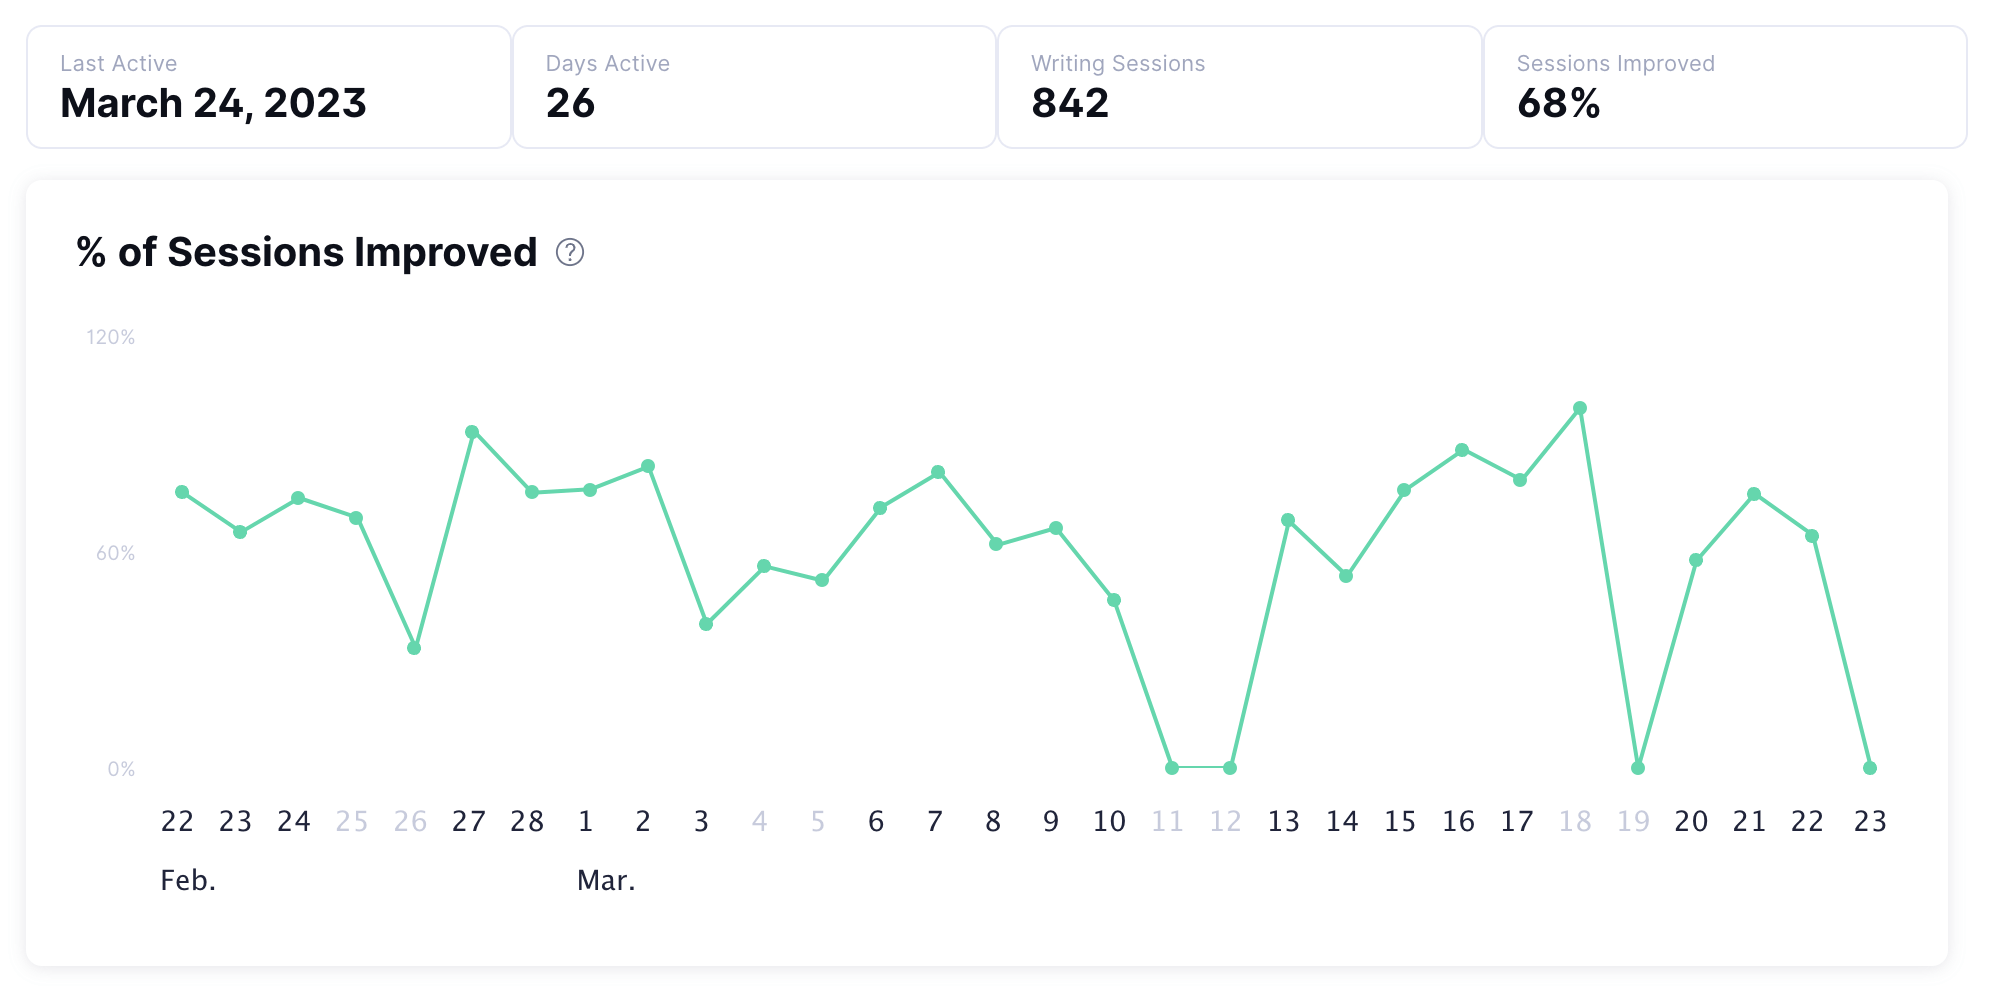
Task: Click the % of Sessions Improved heading
Action: pyautogui.click(x=306, y=252)
